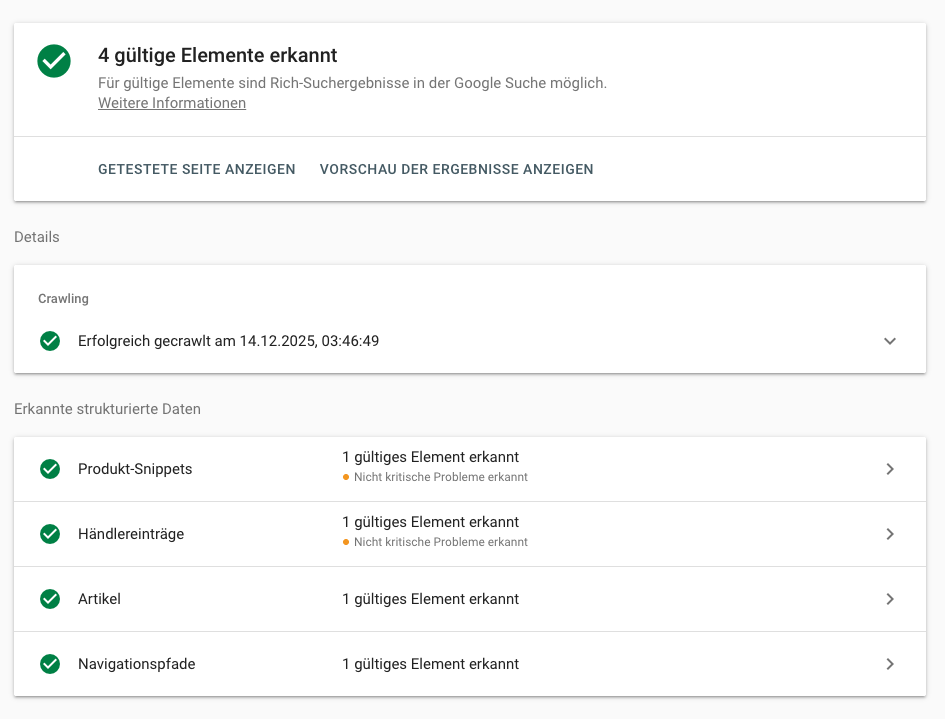Open Produkt-Snippets details via right arrow
This screenshot has height=719, width=945.
coord(890,469)
